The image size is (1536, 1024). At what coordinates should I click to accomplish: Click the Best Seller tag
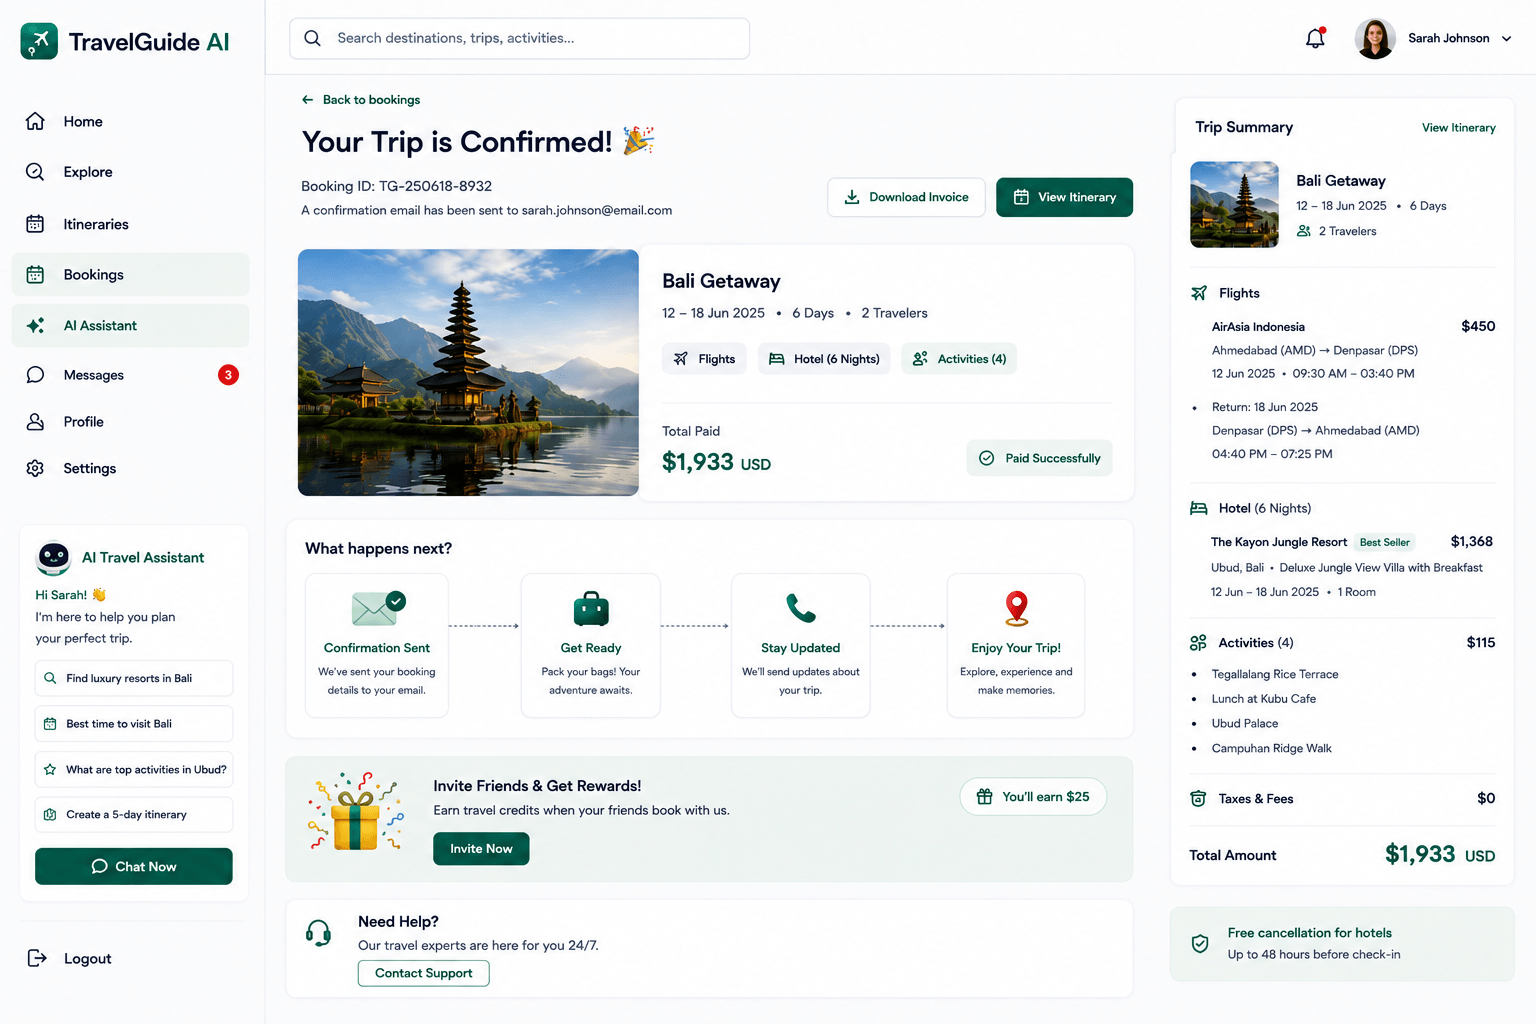(1384, 542)
